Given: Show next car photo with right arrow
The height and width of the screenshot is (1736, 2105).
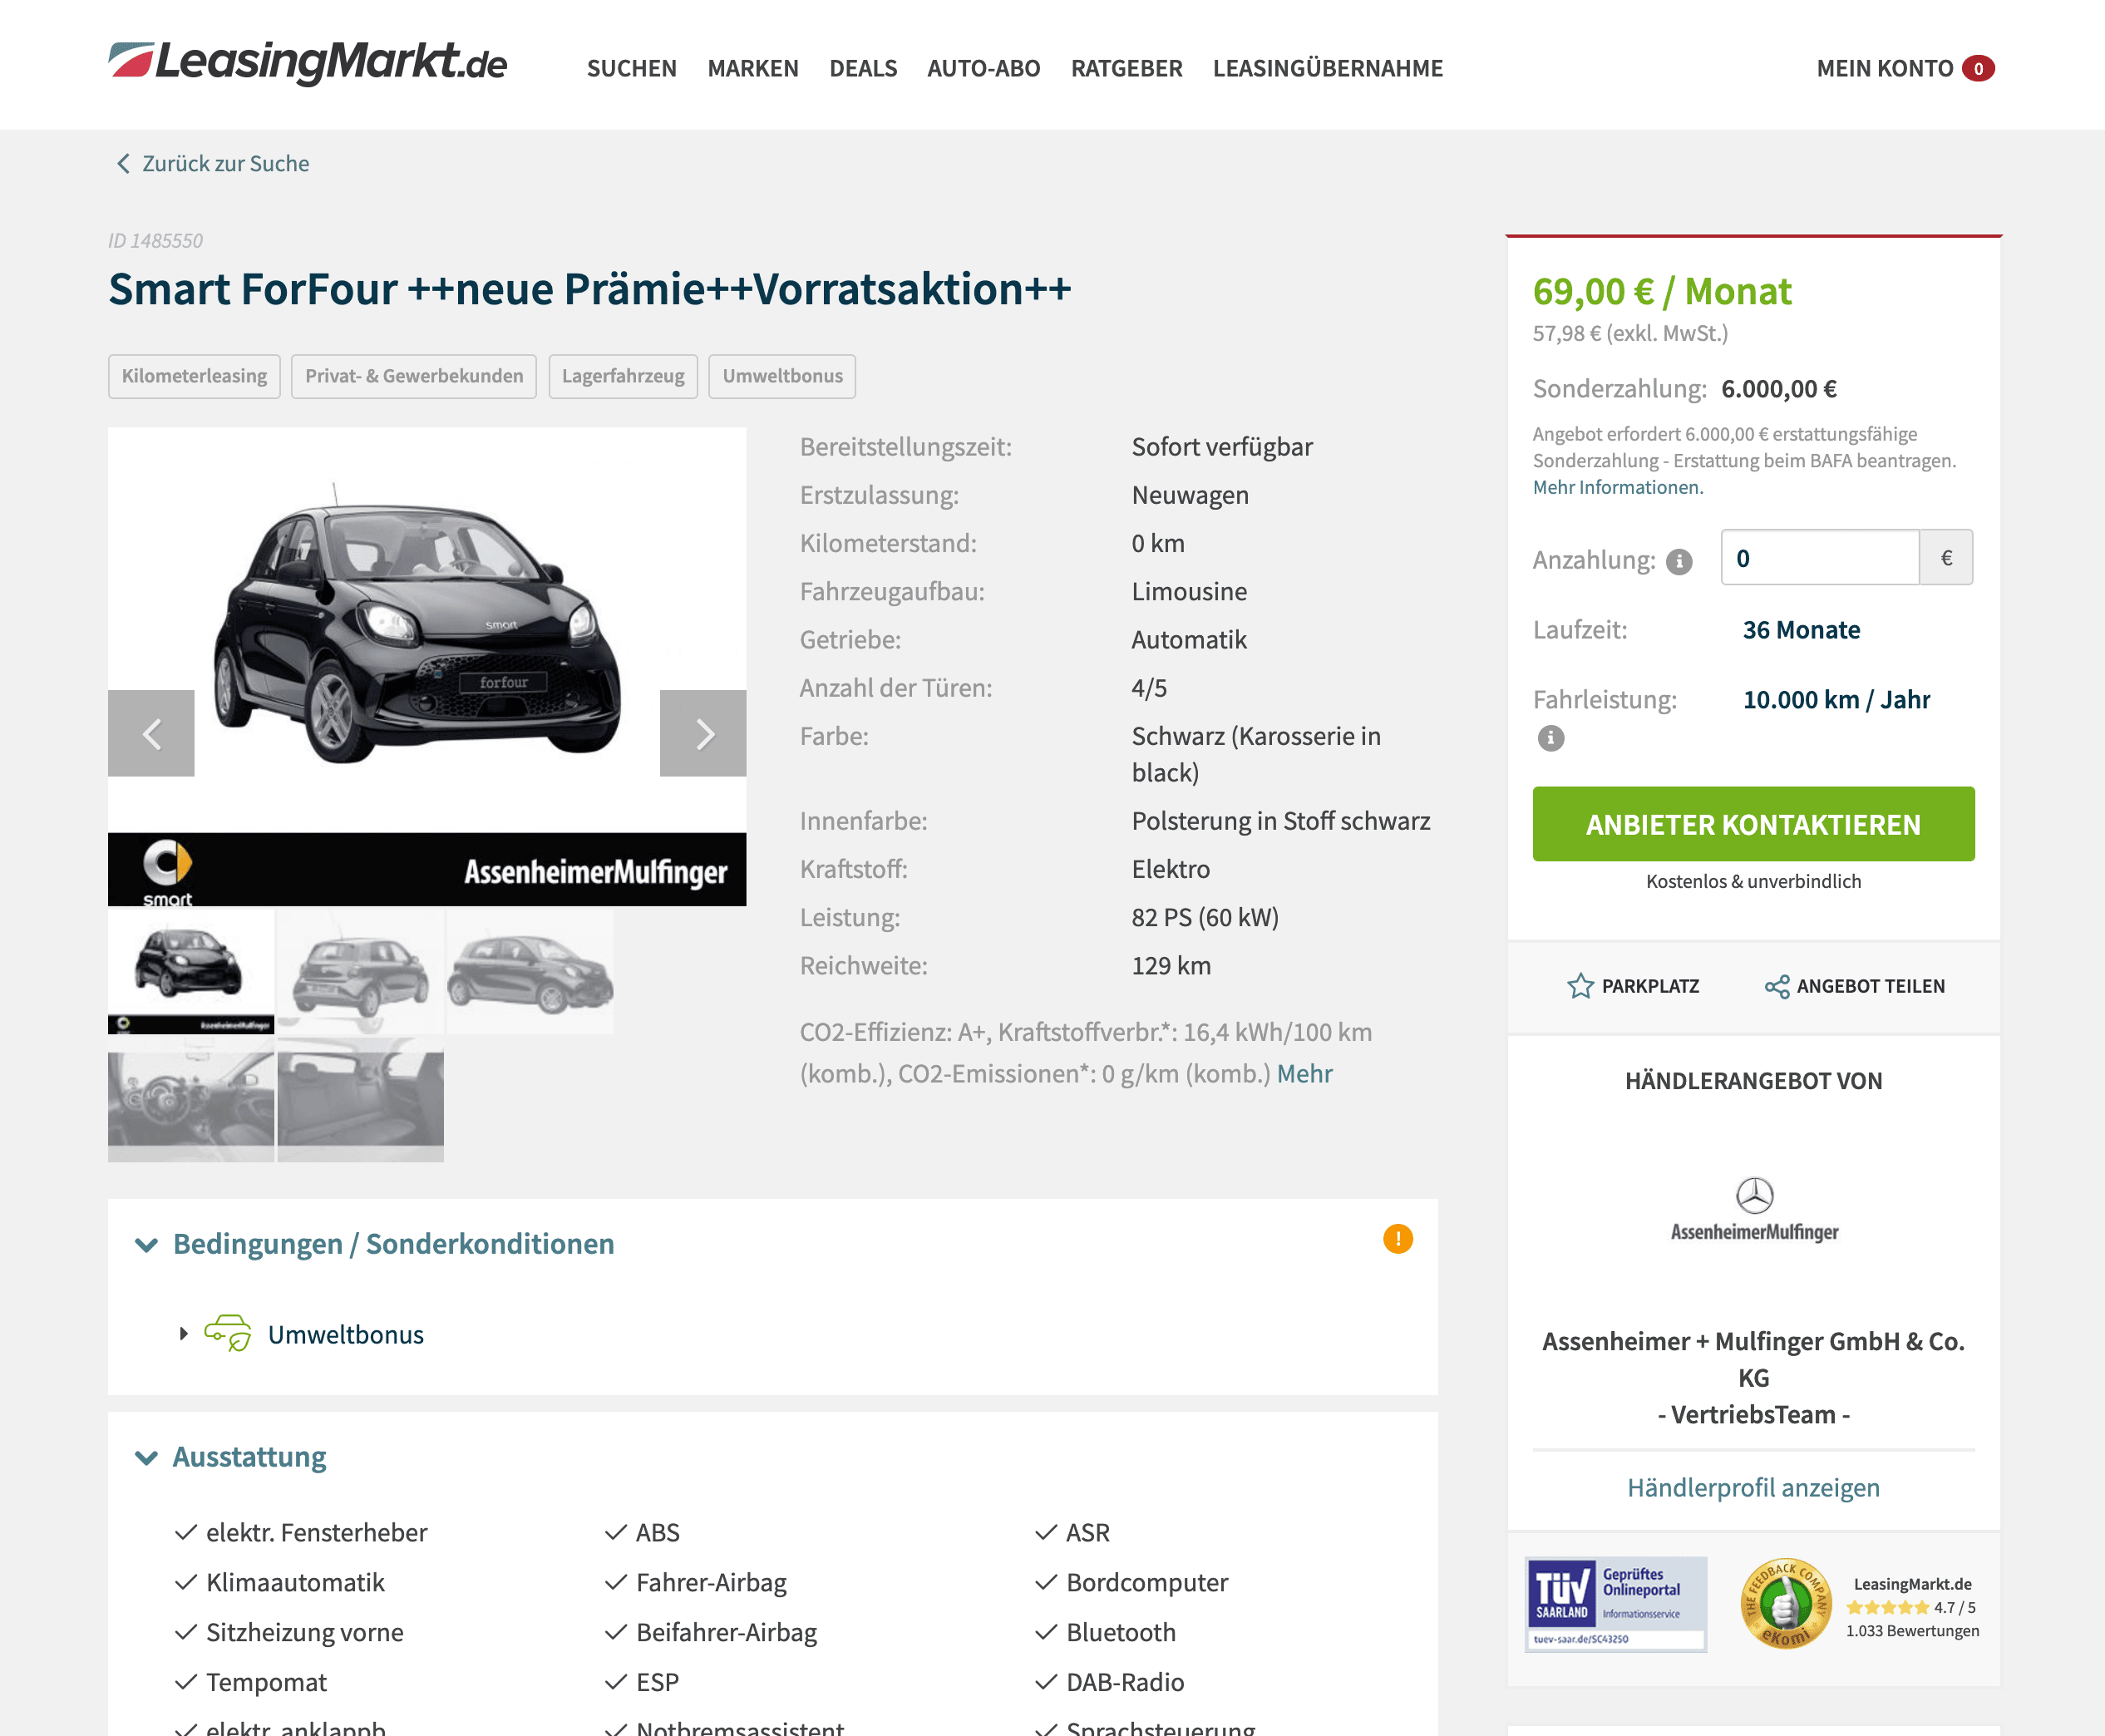Looking at the screenshot, I should tap(703, 733).
